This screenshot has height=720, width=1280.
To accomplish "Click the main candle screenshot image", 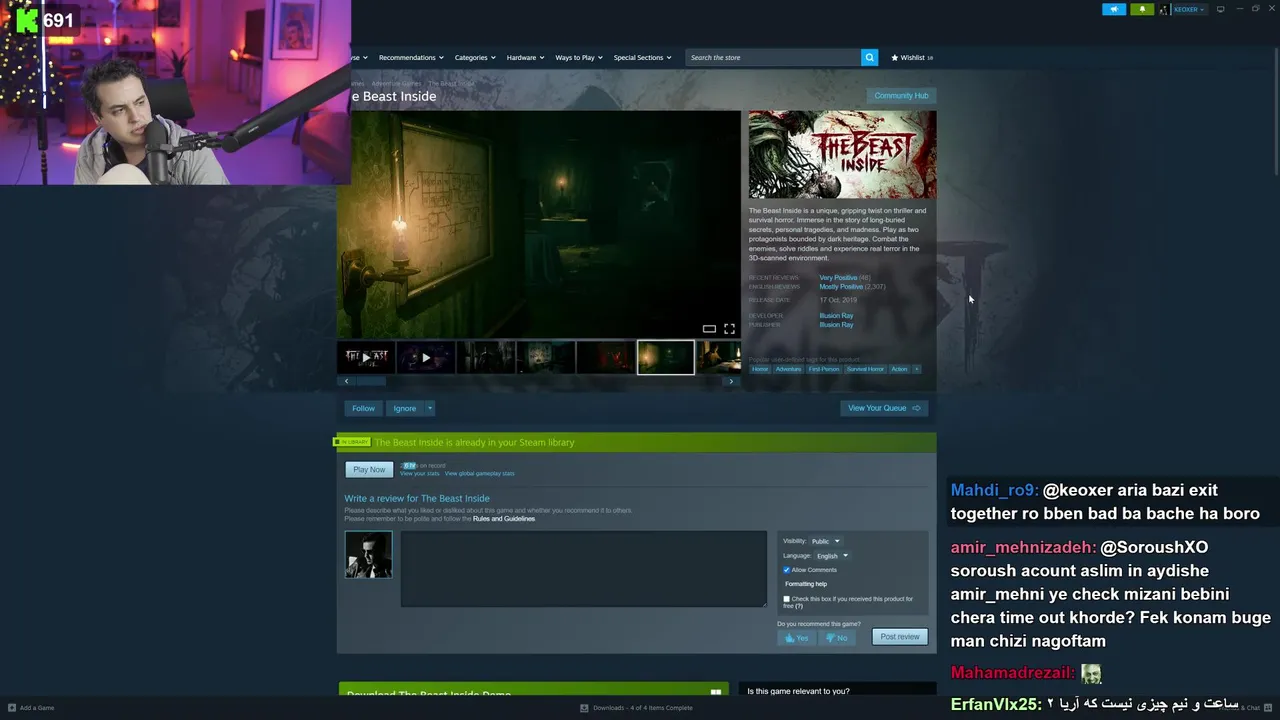I will point(538,224).
